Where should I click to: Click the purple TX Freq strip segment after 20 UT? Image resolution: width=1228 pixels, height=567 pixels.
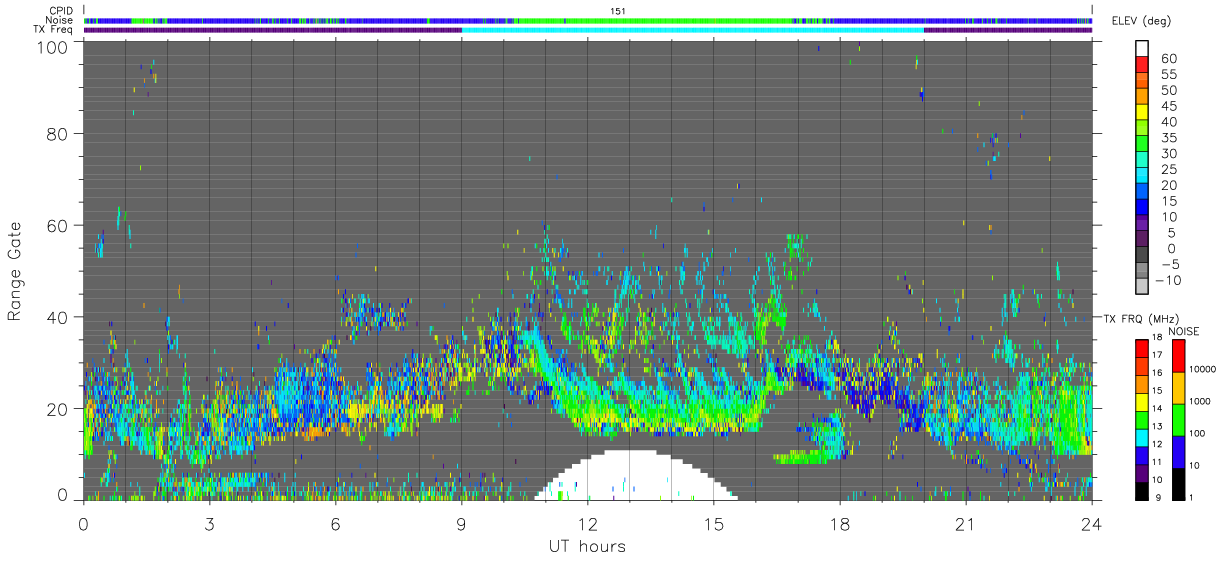[x=1008, y=30]
